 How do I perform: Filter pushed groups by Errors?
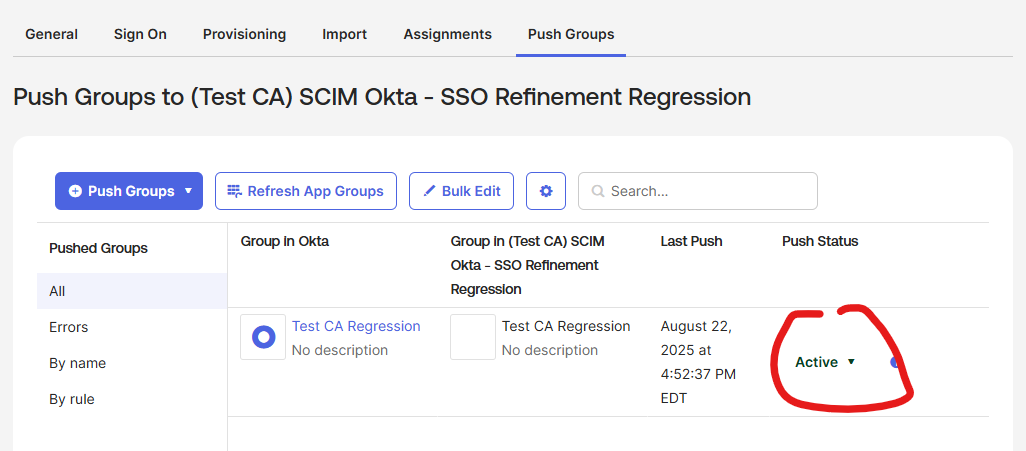tap(69, 327)
